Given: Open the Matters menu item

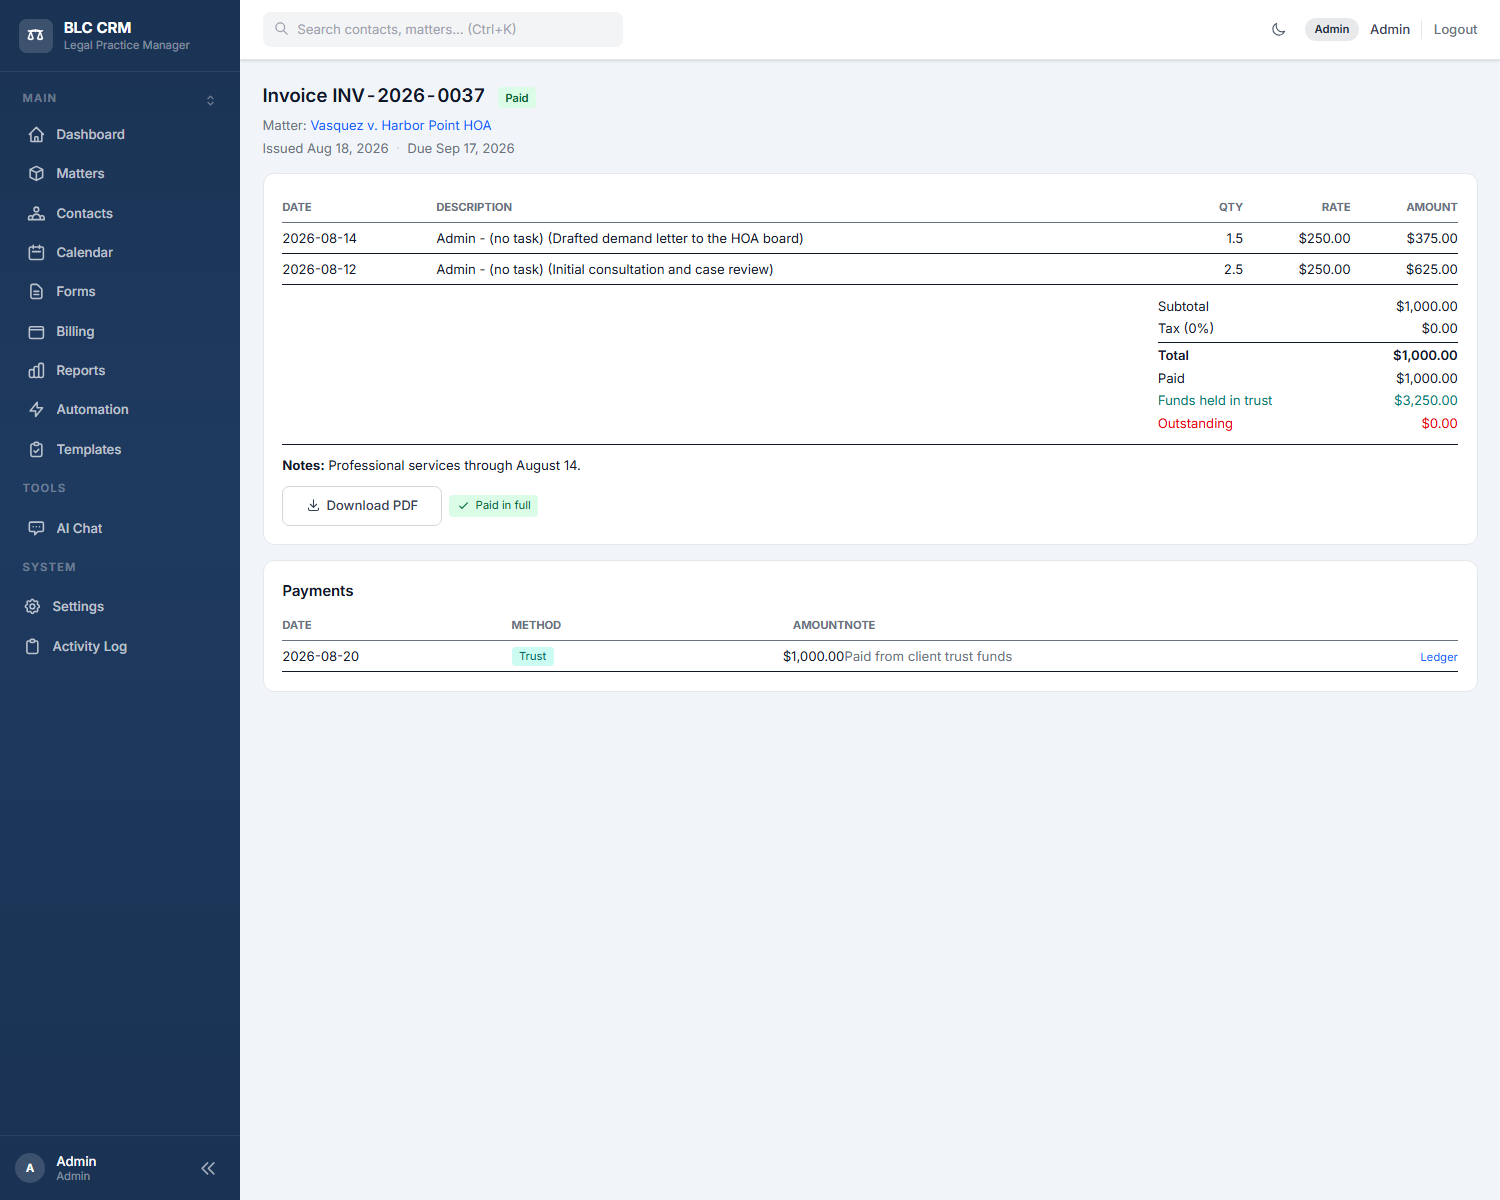Looking at the screenshot, I should coord(120,173).
